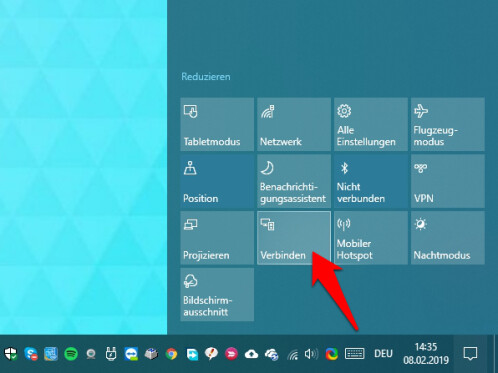This screenshot has width=498, height=373.
Task: Open TeamViewer tray icon
Action: 131,354
